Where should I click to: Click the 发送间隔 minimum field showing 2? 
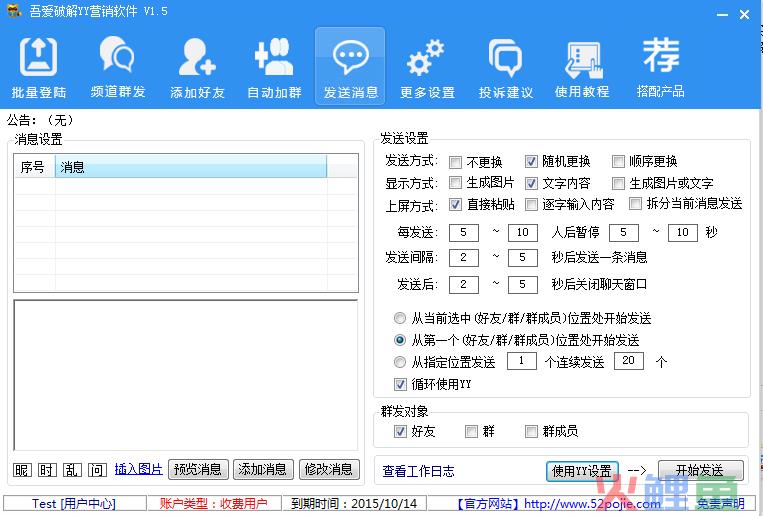(x=464, y=258)
